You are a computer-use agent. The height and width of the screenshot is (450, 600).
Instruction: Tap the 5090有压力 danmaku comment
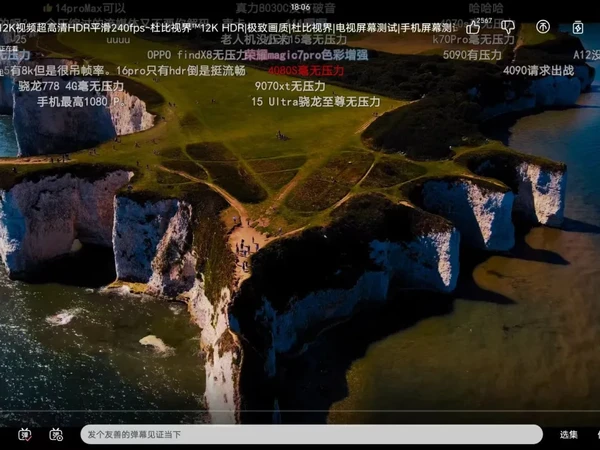point(472,55)
